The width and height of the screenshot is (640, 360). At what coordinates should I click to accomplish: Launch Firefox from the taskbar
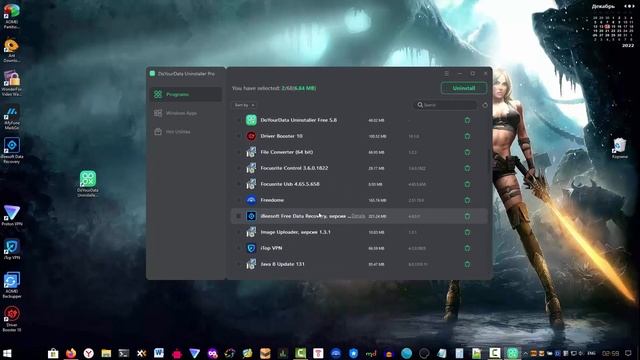[71, 353]
